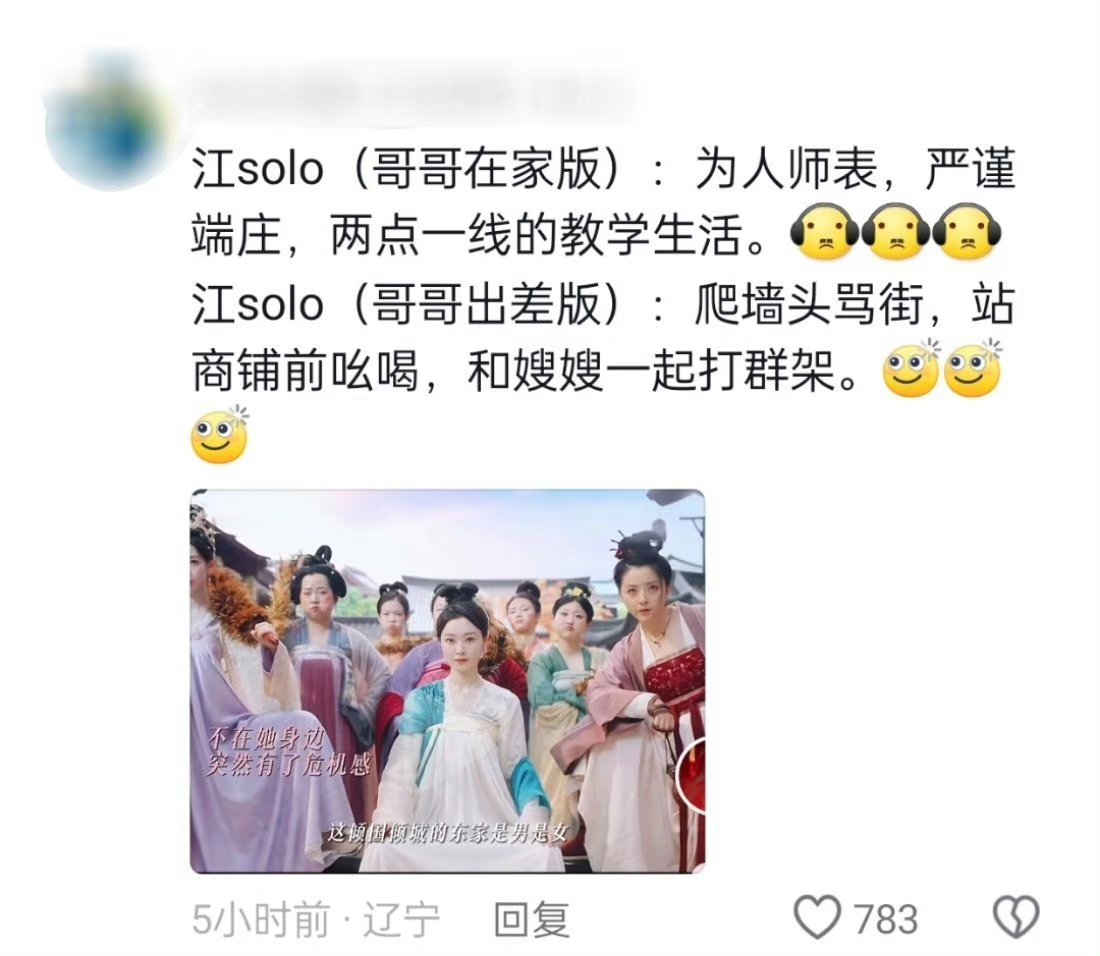Select the 江solo(哥哥出差版) text line
The image size is (1100, 956).
406,304
